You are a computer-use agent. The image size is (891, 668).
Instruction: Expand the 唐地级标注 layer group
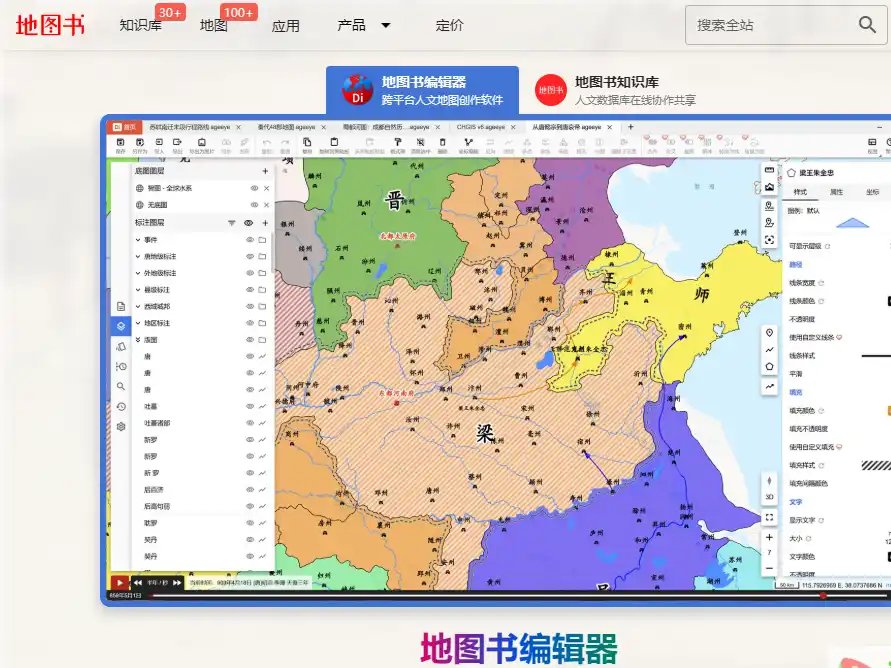click(x=138, y=256)
